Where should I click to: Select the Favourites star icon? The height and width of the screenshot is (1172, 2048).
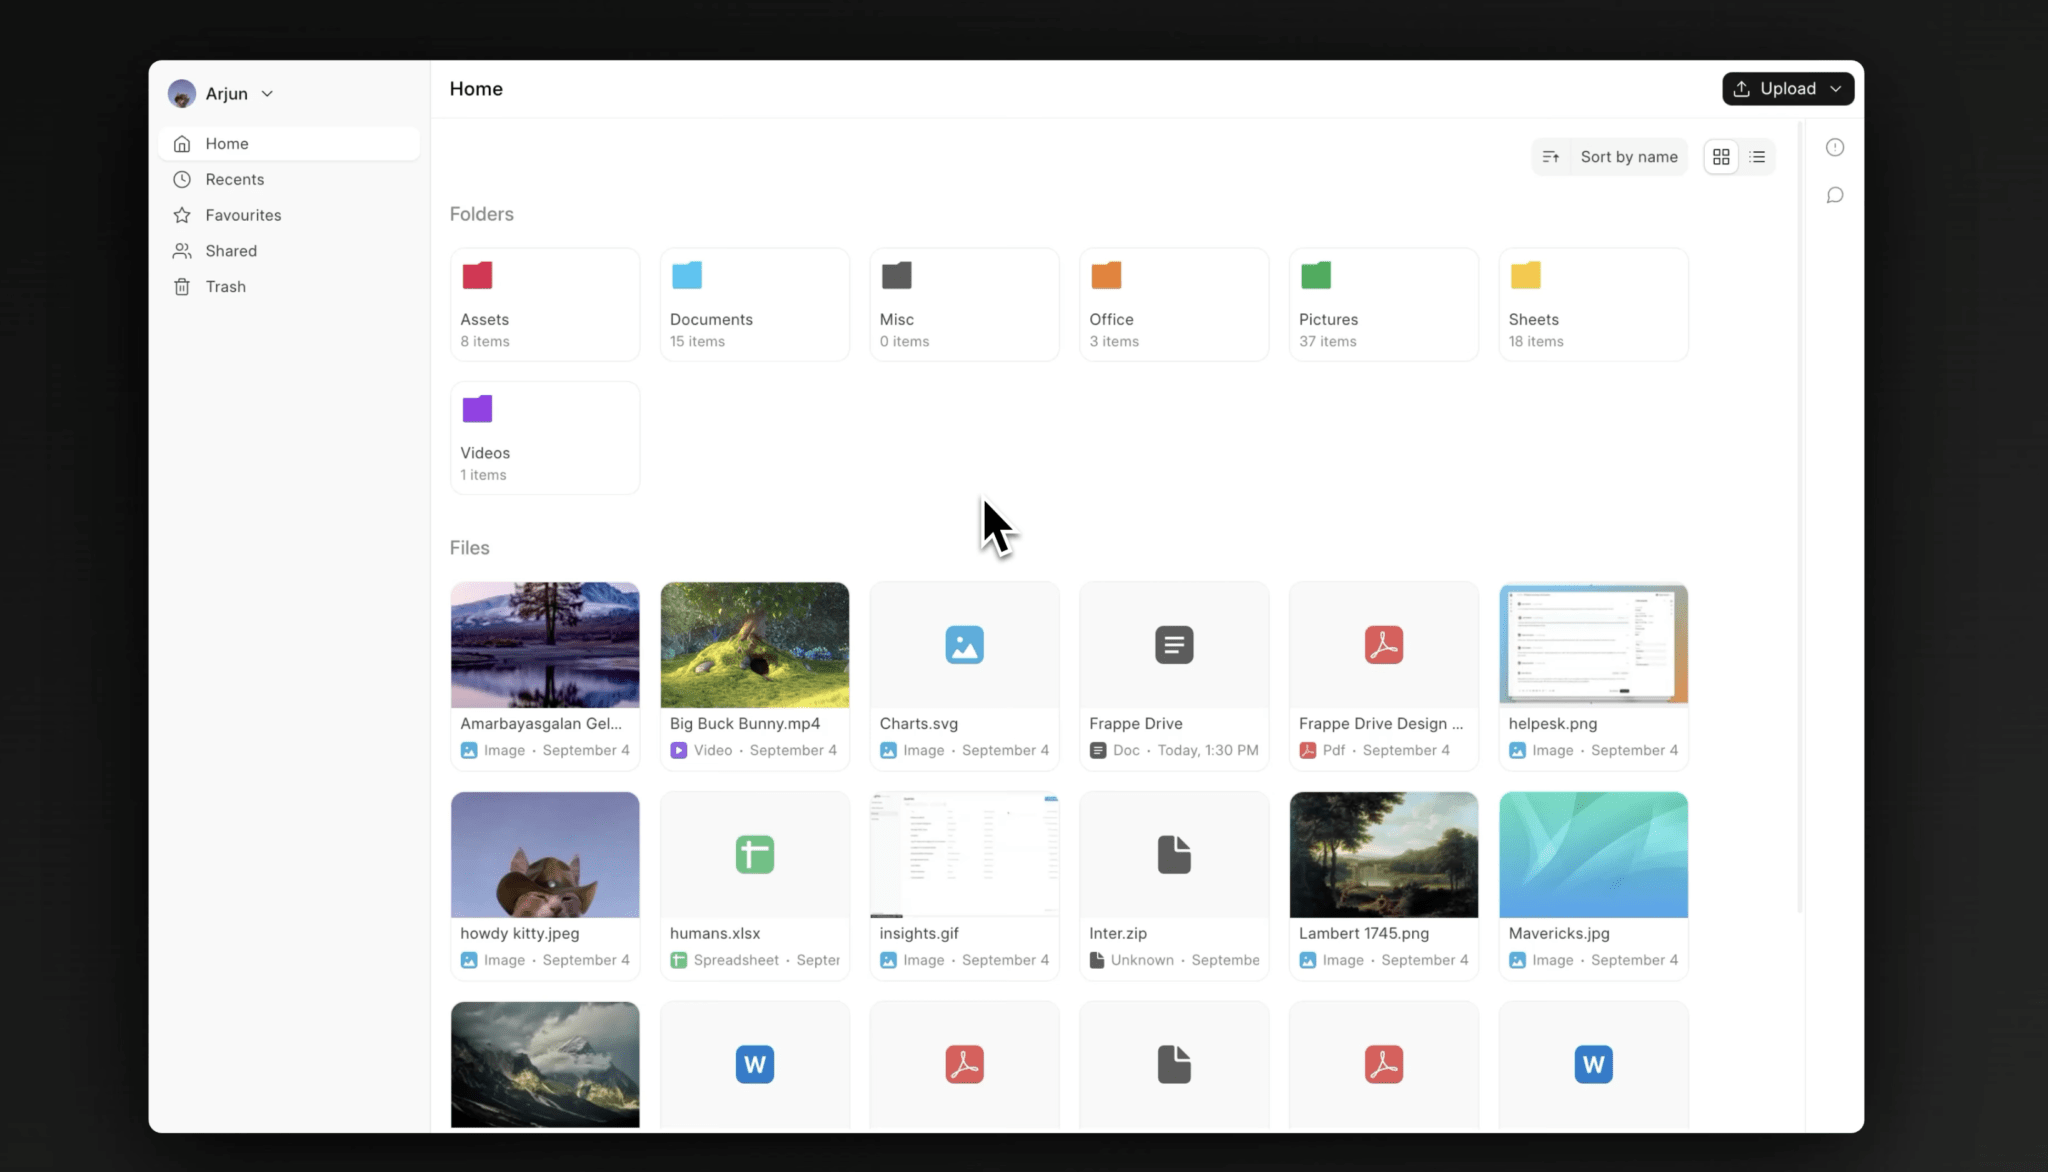181,215
